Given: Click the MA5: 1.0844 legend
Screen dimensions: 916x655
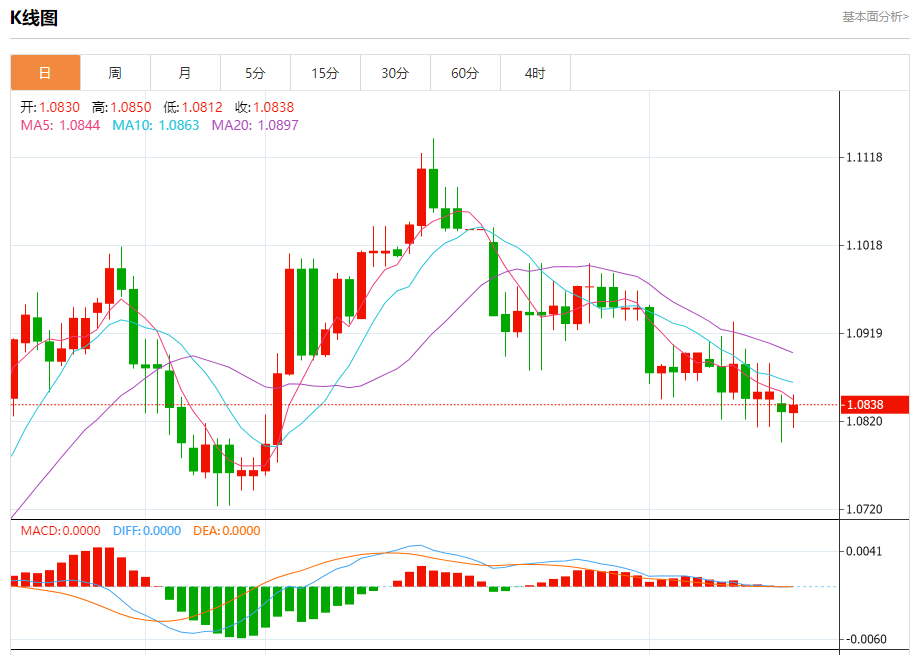Looking at the screenshot, I should tap(60, 125).
